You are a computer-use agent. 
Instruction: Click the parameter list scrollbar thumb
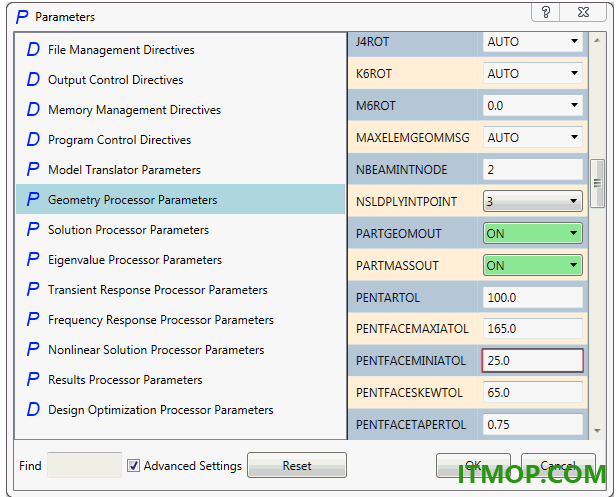tap(597, 183)
